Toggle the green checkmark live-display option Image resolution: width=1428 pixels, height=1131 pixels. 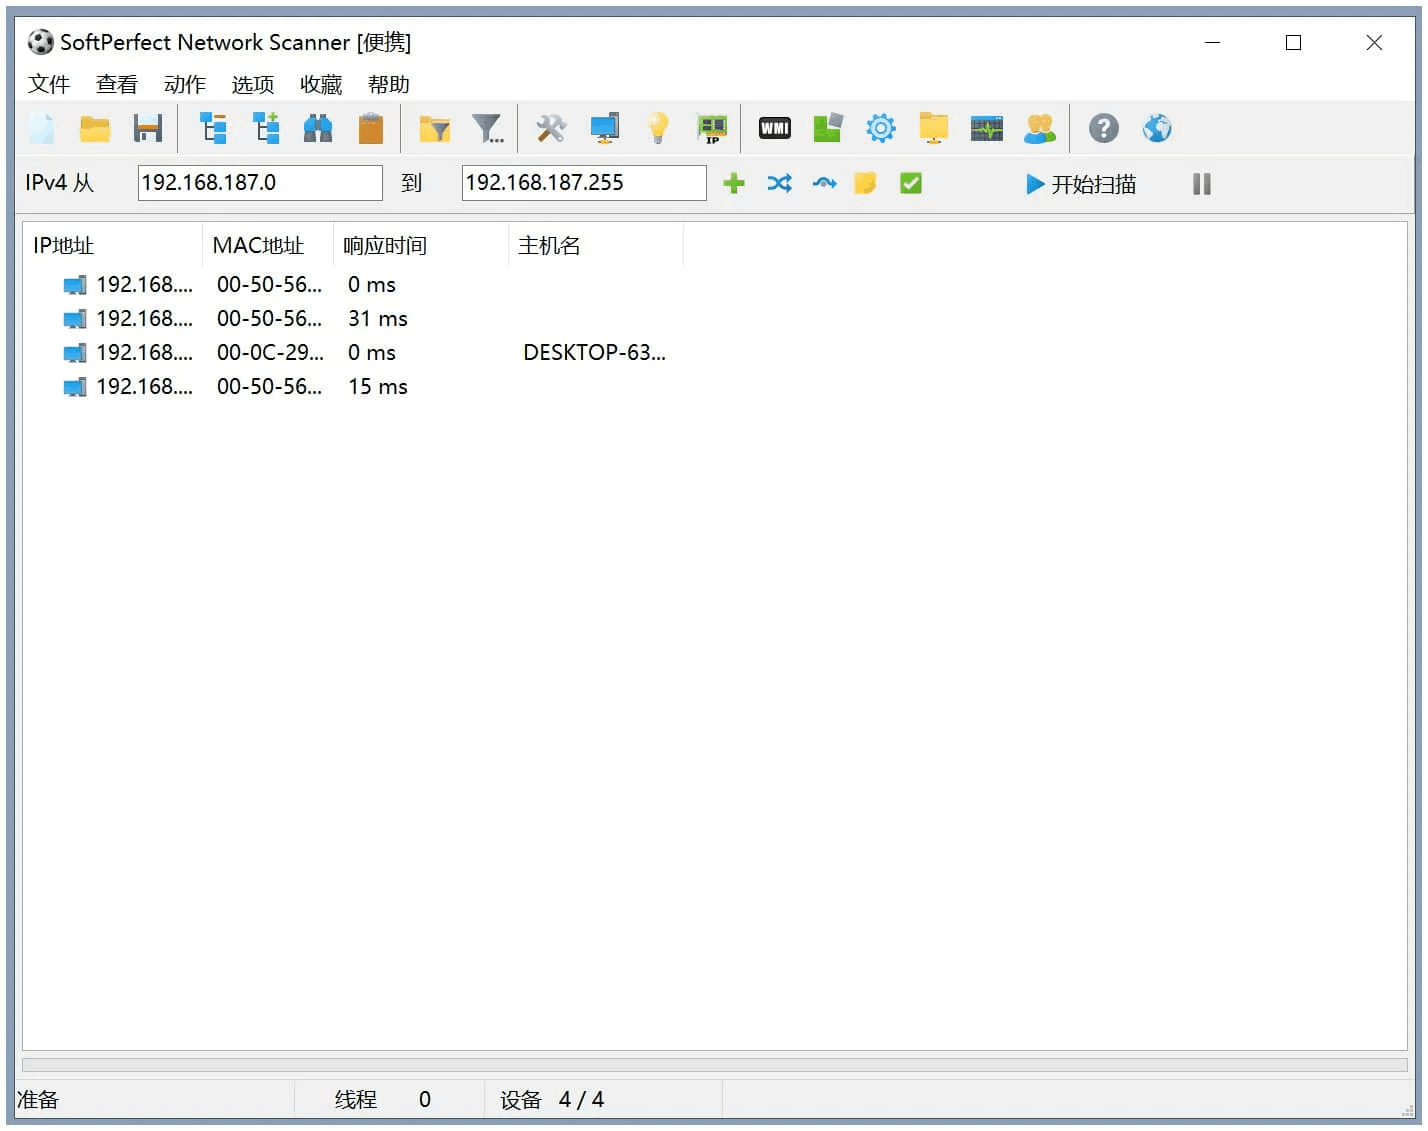click(910, 183)
